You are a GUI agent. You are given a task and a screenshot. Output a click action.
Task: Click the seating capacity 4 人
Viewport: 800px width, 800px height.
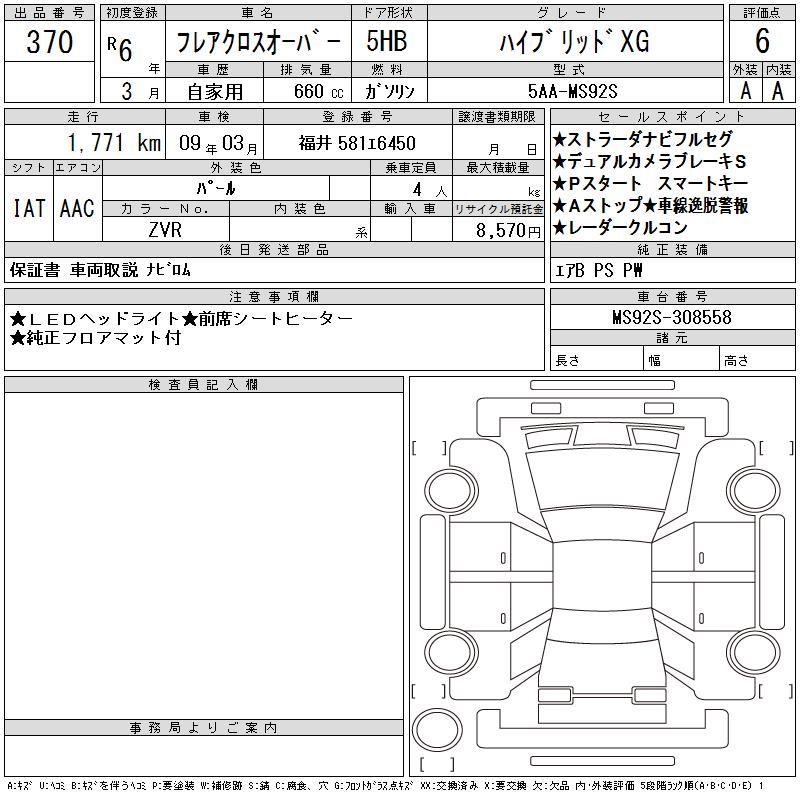point(430,190)
